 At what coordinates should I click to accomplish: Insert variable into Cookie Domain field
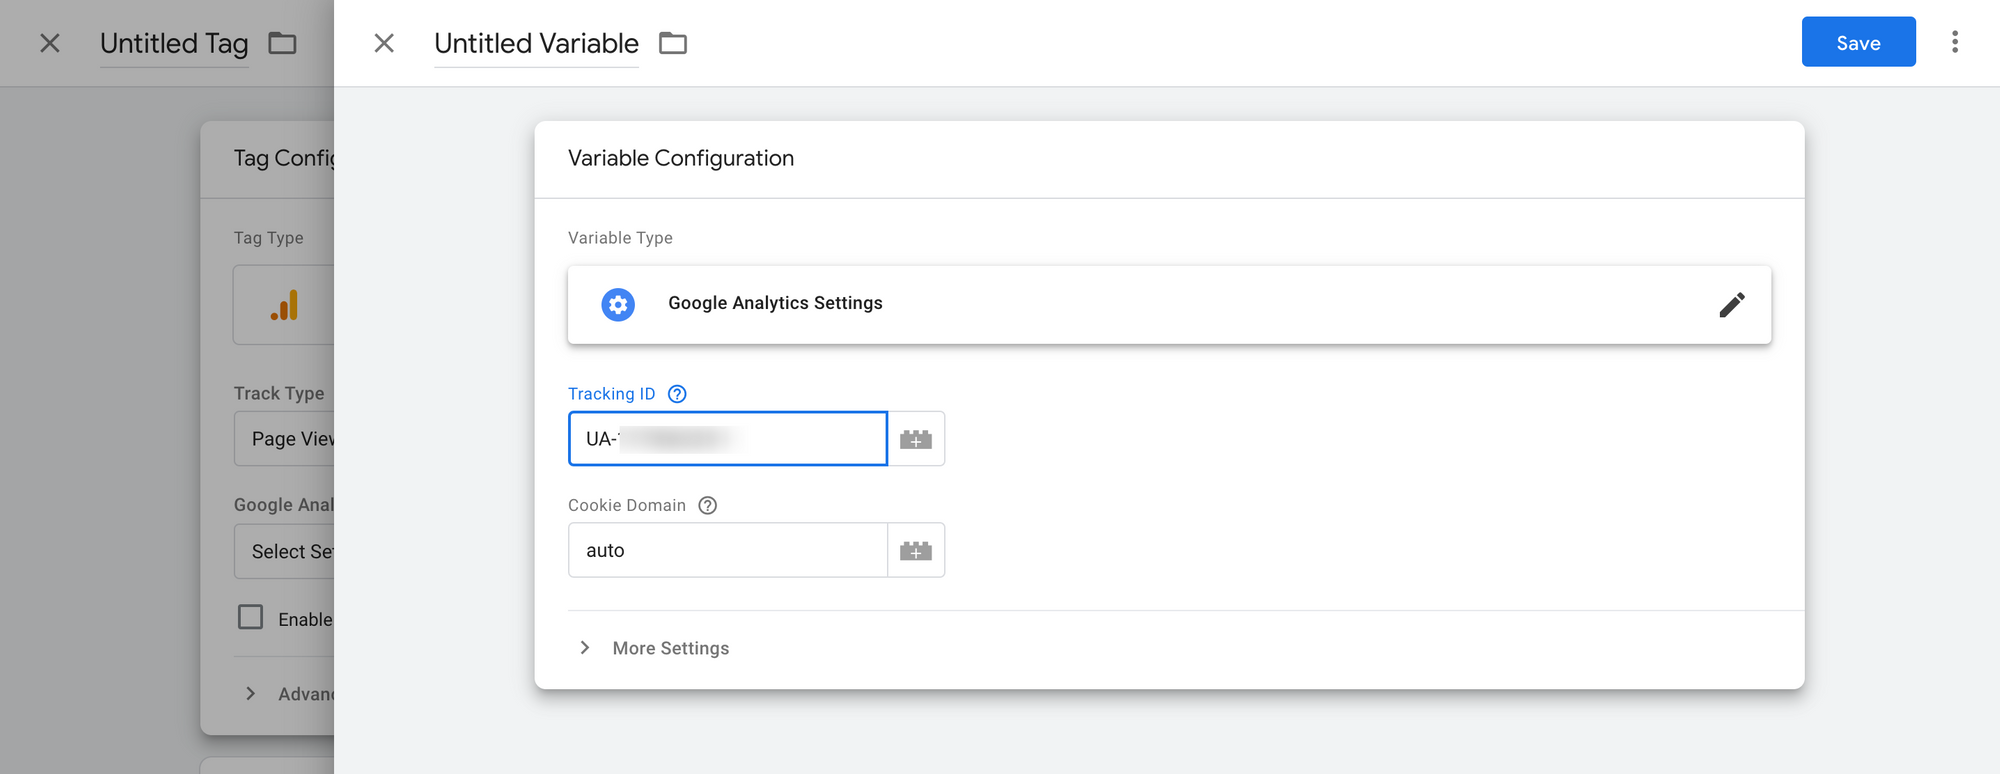916,551
